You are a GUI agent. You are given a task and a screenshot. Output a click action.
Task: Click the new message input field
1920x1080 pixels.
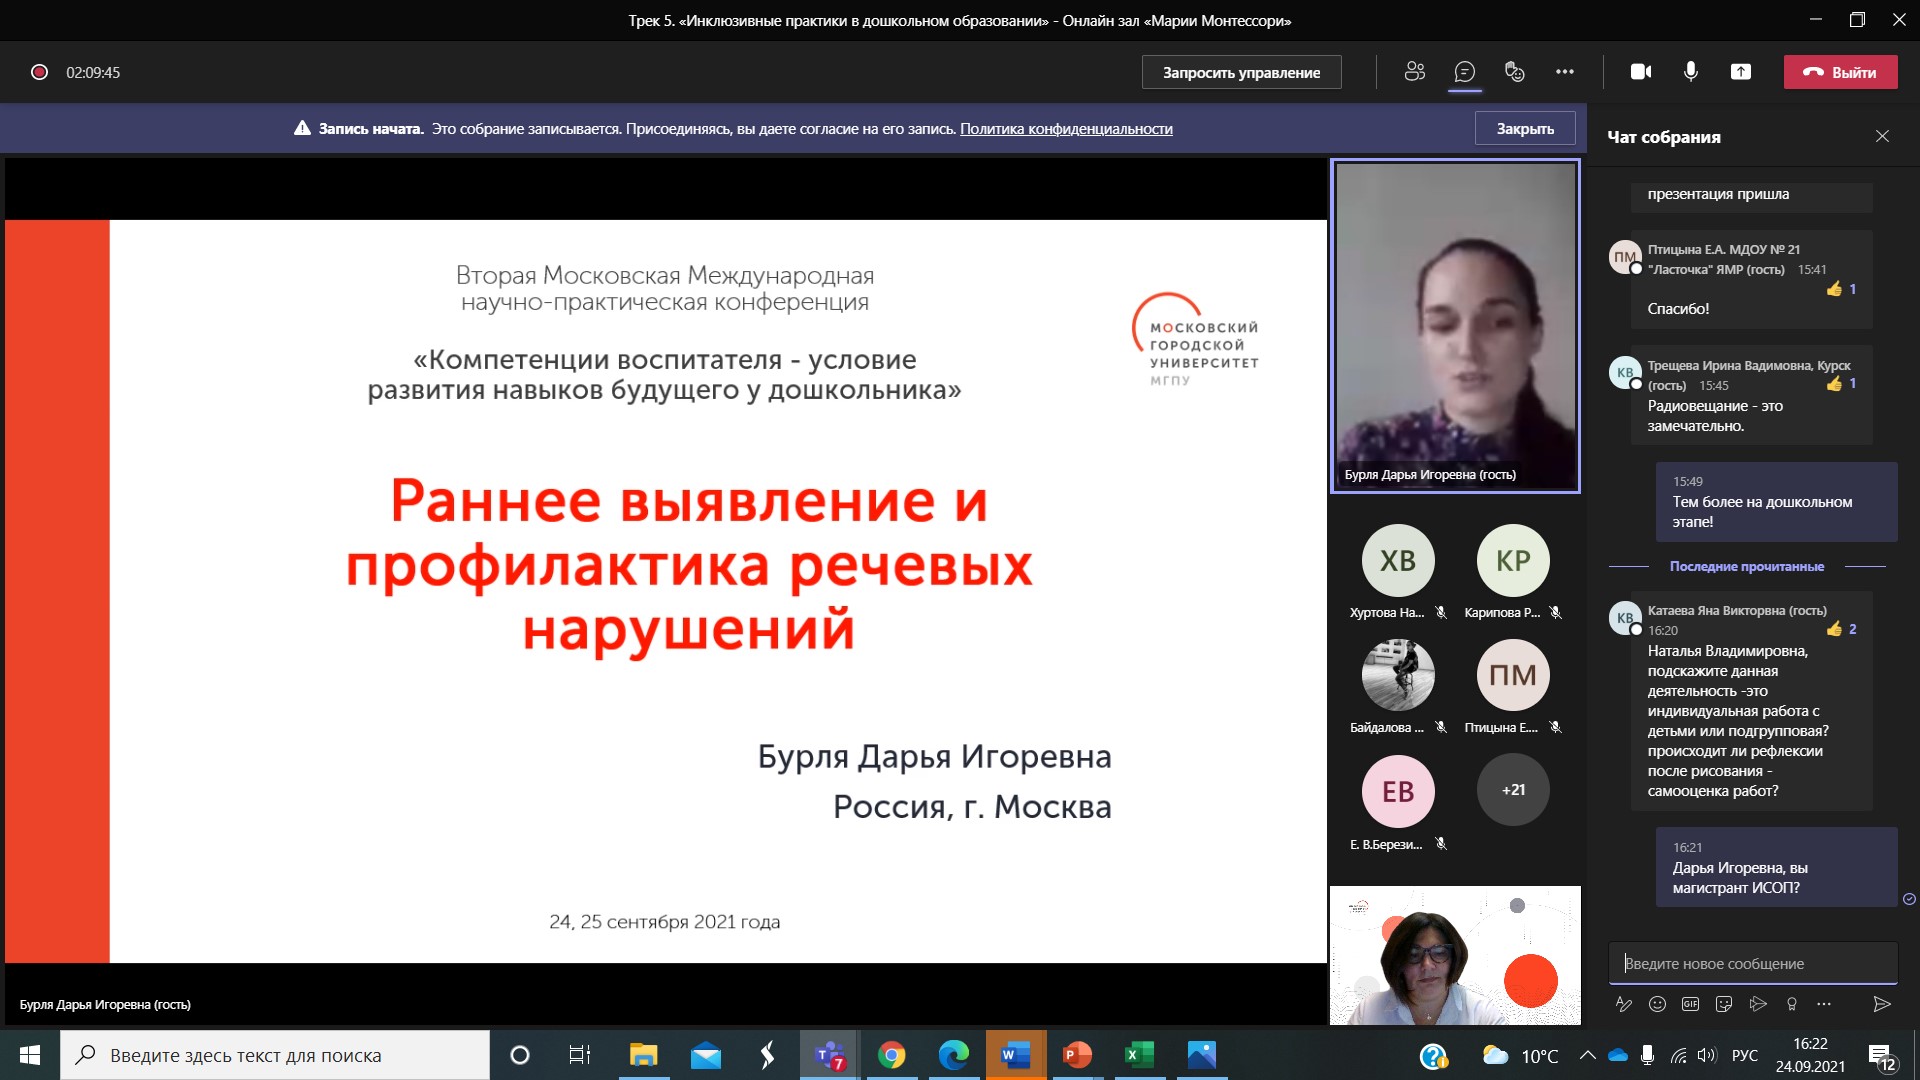pos(1752,964)
